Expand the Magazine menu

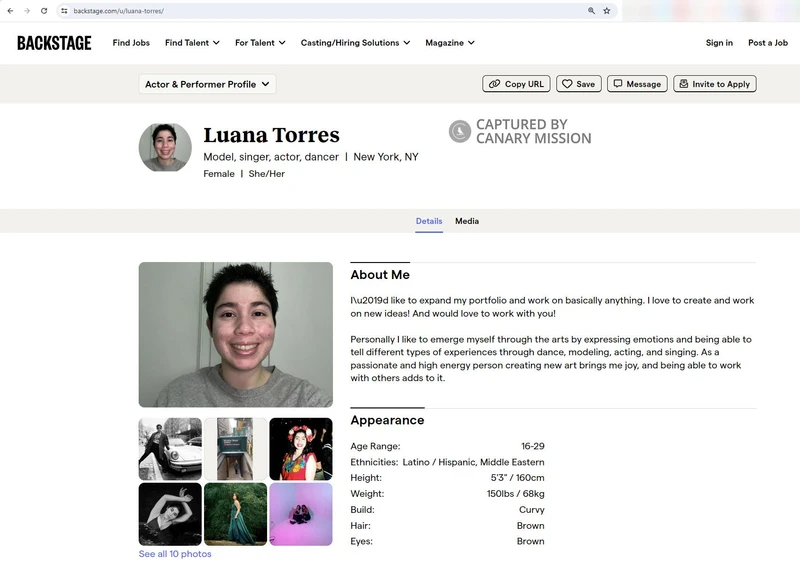449,43
